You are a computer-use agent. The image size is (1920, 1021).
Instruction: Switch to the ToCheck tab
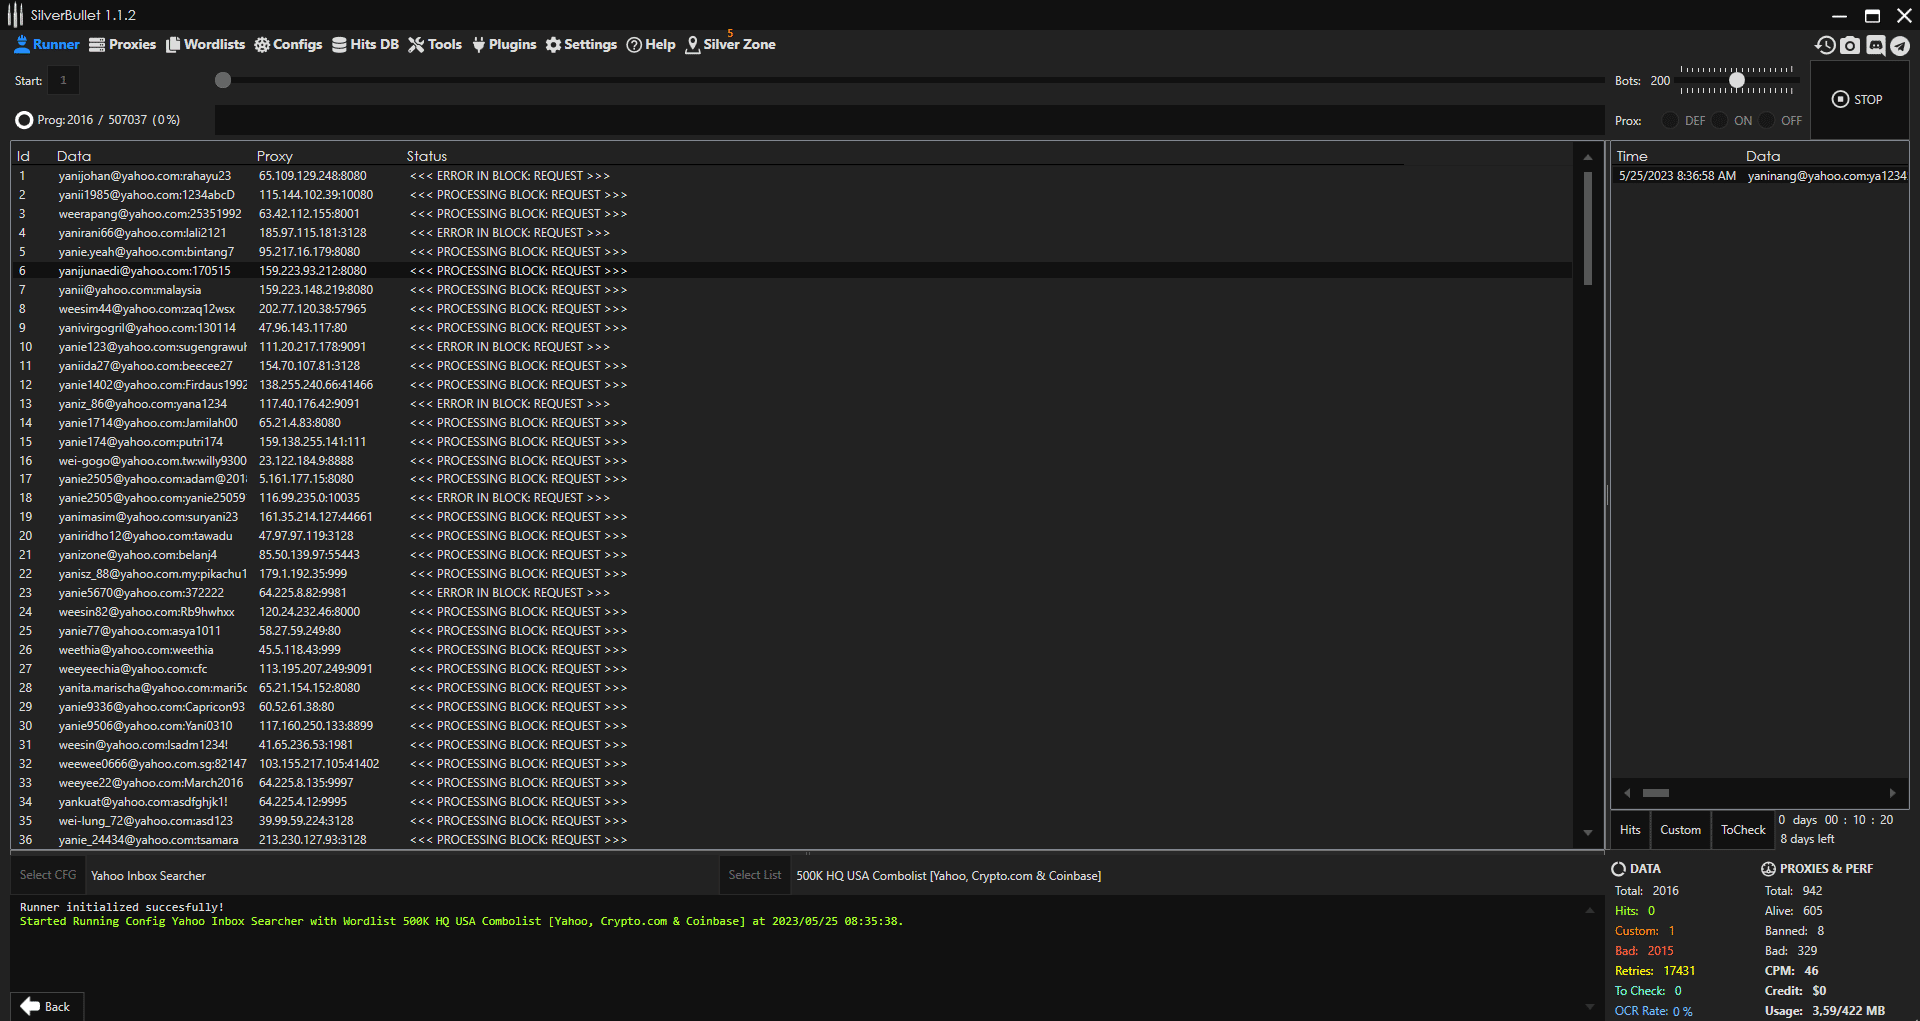click(x=1743, y=830)
